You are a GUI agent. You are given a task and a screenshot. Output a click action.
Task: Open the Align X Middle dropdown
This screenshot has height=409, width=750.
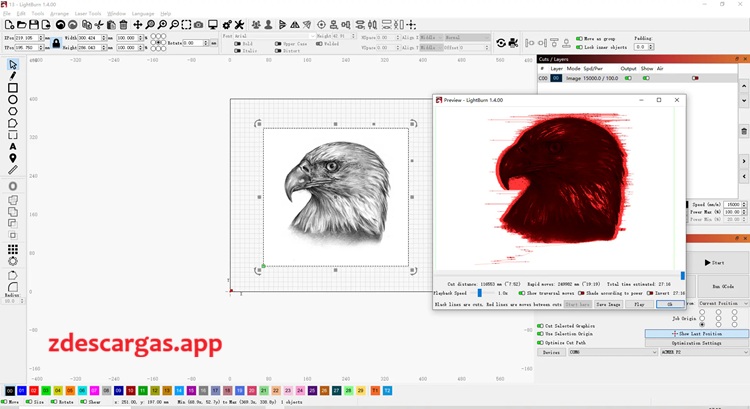tap(431, 37)
